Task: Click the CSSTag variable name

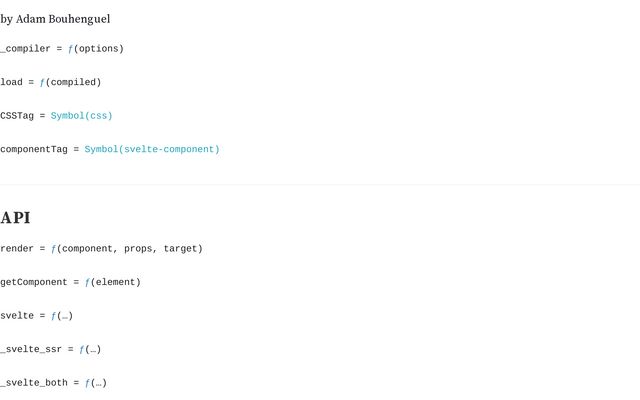Action: (17, 116)
